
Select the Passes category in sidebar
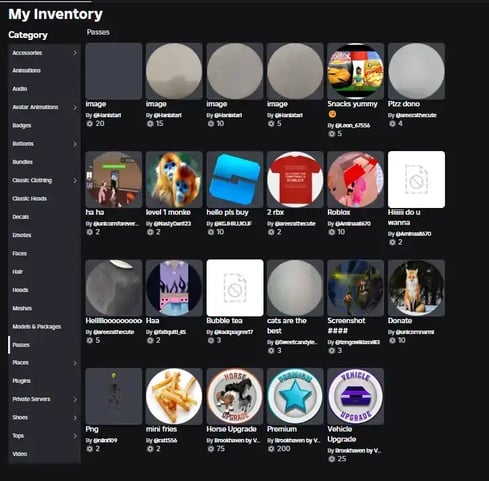click(x=44, y=345)
